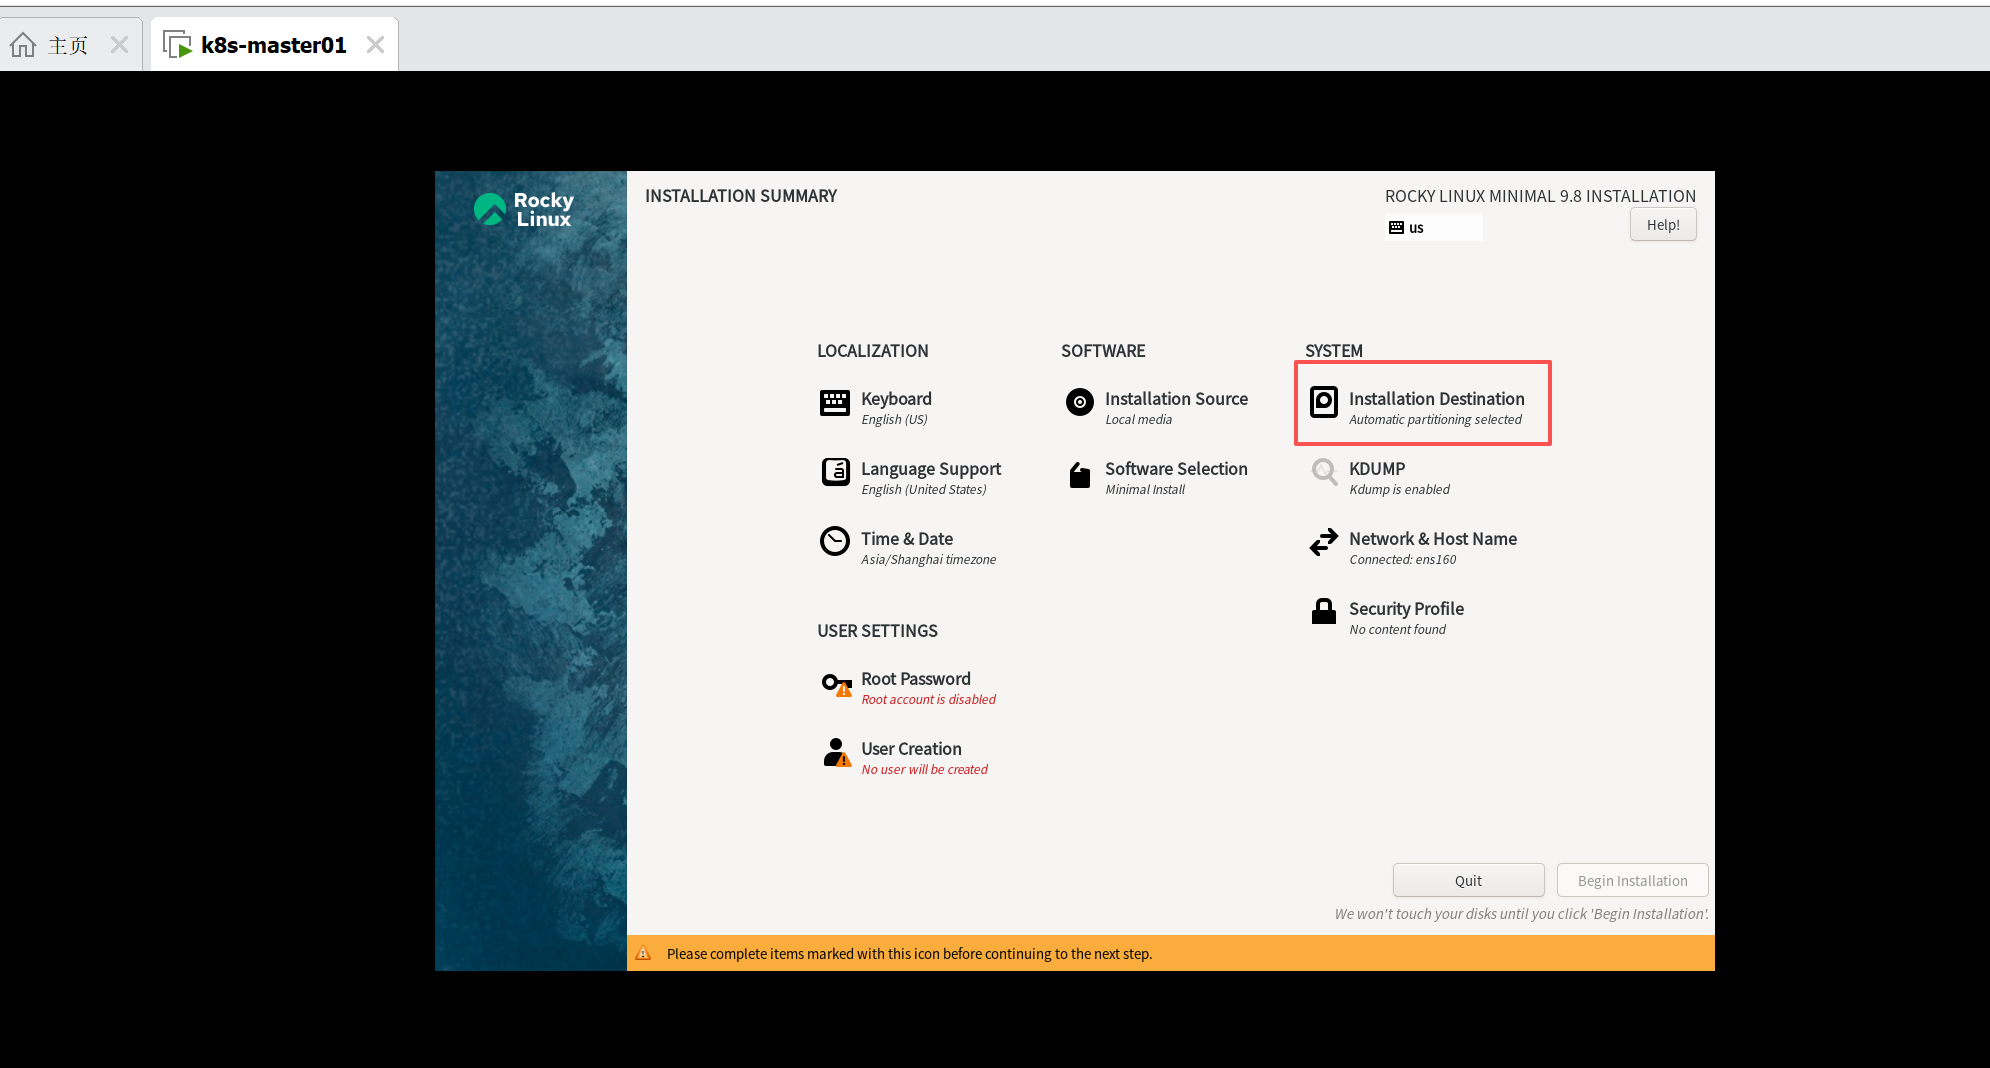Click the keyboard layout icon next to 'us'
The image size is (1990, 1068).
click(x=1396, y=228)
